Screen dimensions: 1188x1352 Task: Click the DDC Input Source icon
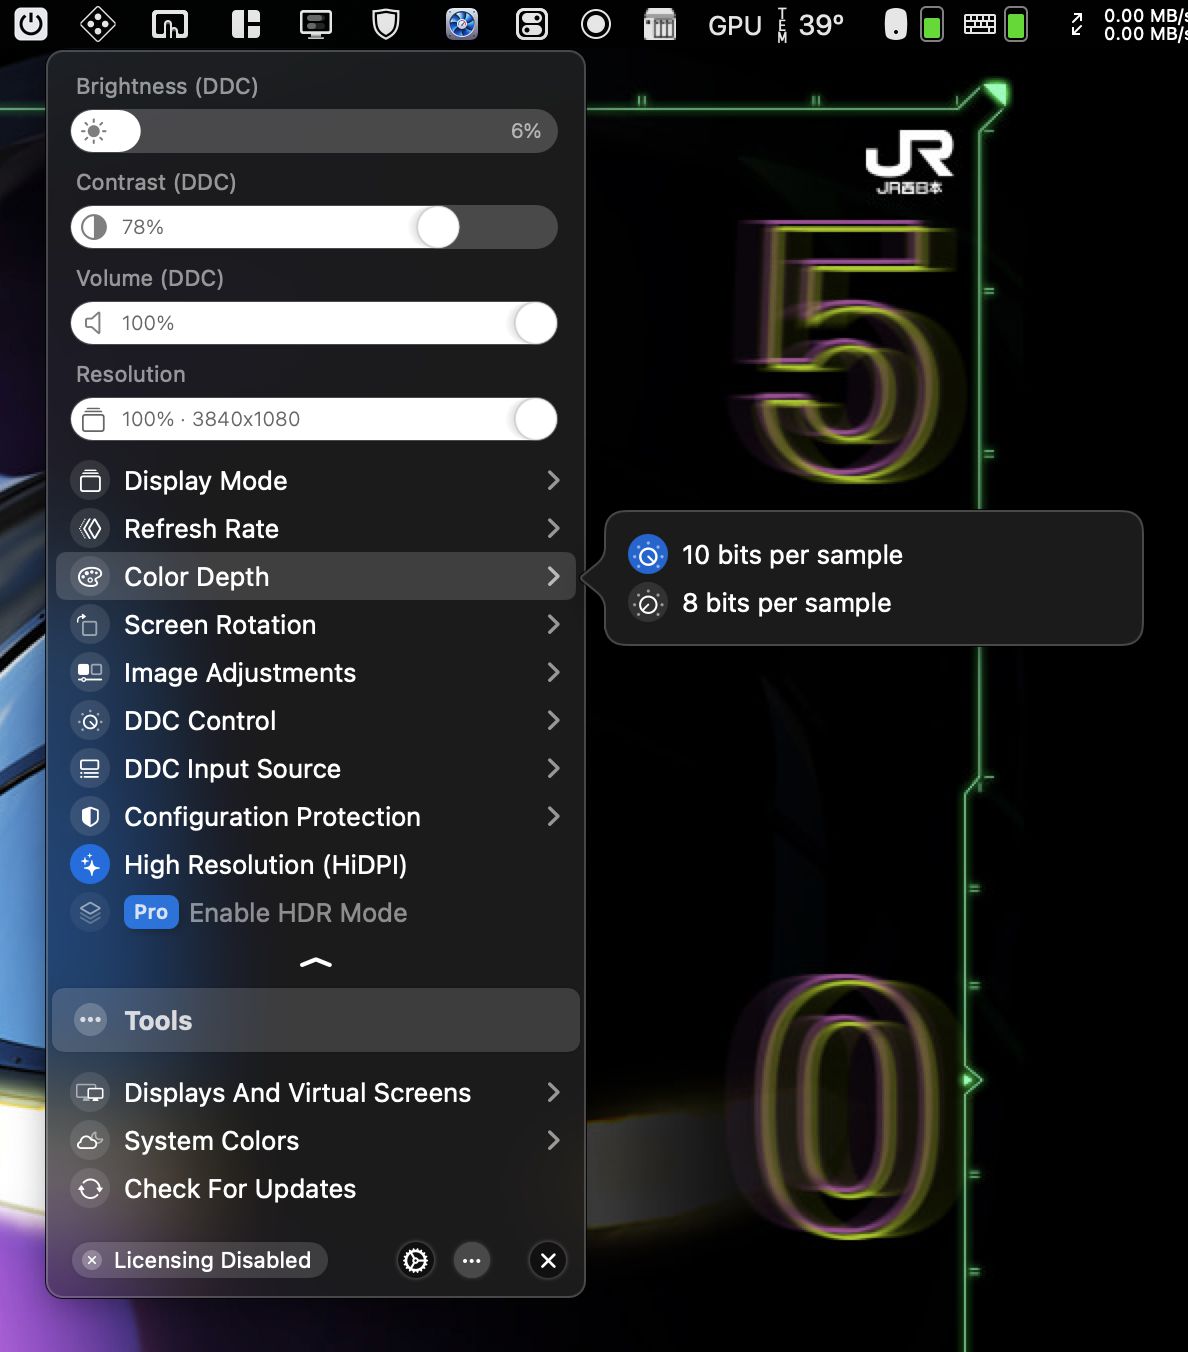(x=90, y=769)
